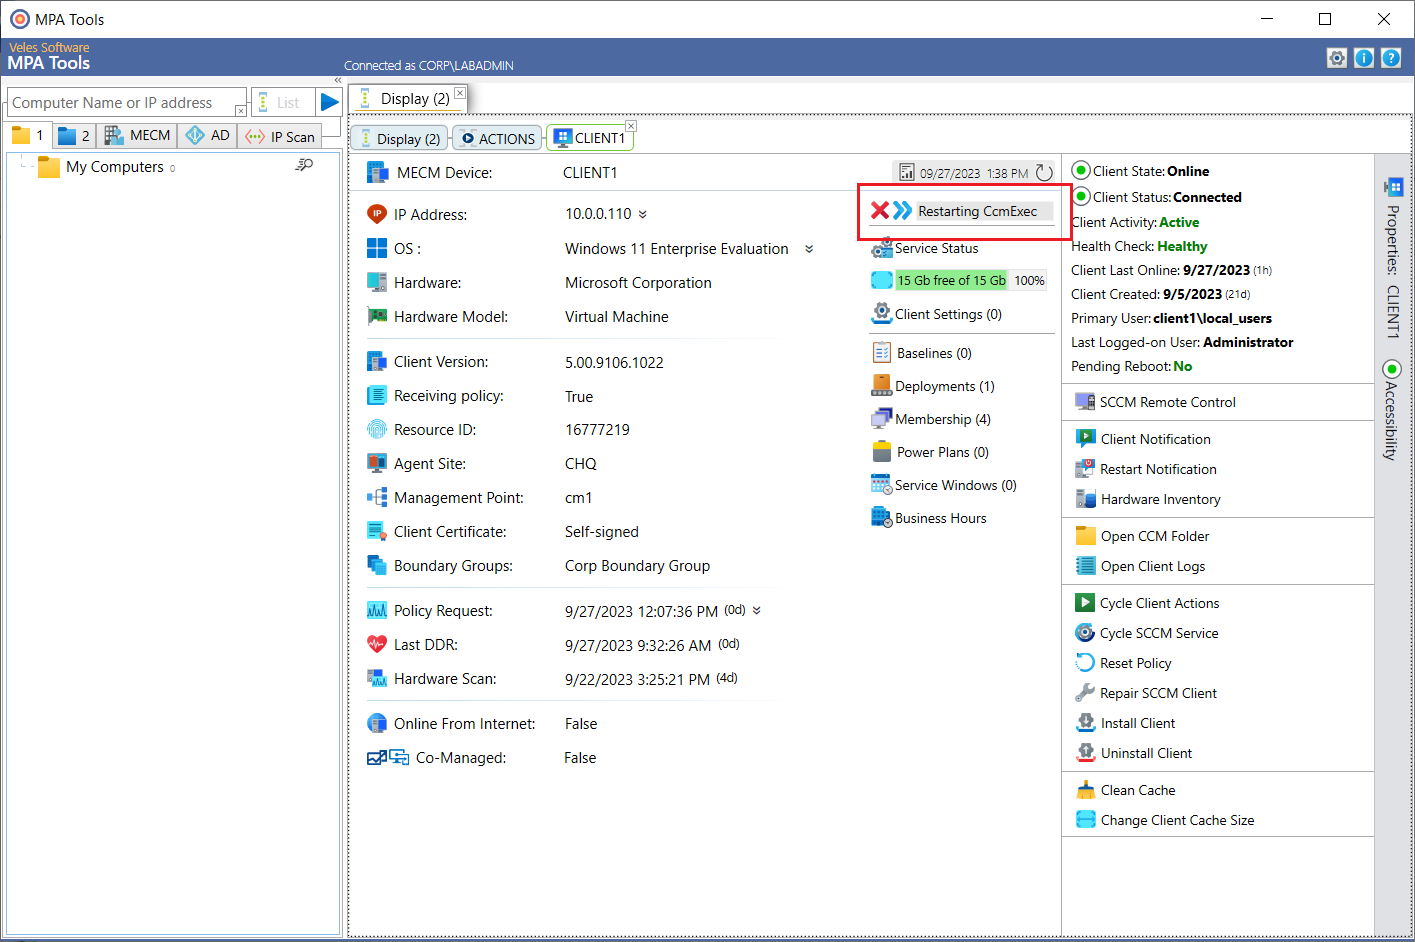Open the IP Scan tab
The width and height of the screenshot is (1415, 942).
pyautogui.click(x=280, y=136)
